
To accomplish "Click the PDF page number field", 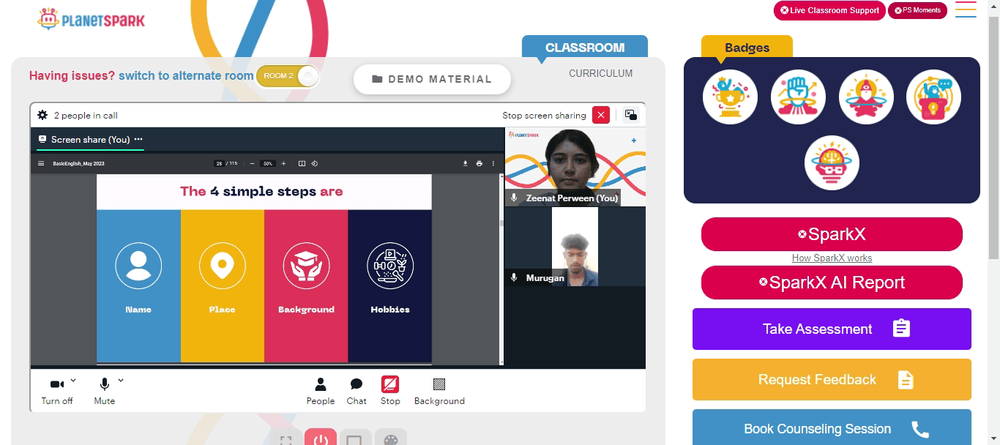I will [219, 164].
